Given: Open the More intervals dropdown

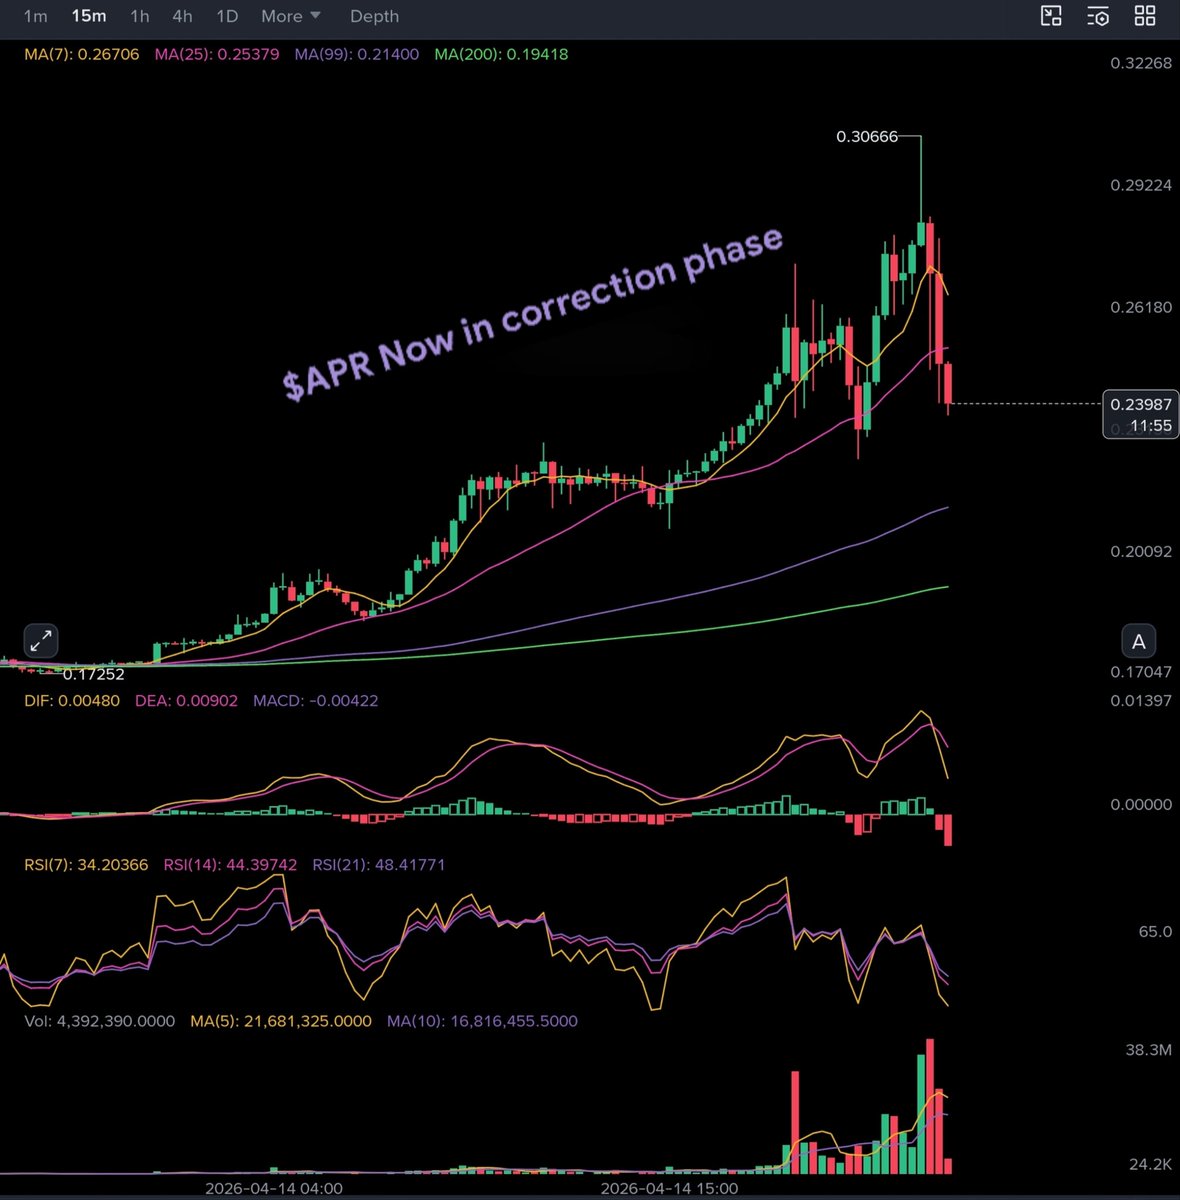Looking at the screenshot, I should coord(291,16).
